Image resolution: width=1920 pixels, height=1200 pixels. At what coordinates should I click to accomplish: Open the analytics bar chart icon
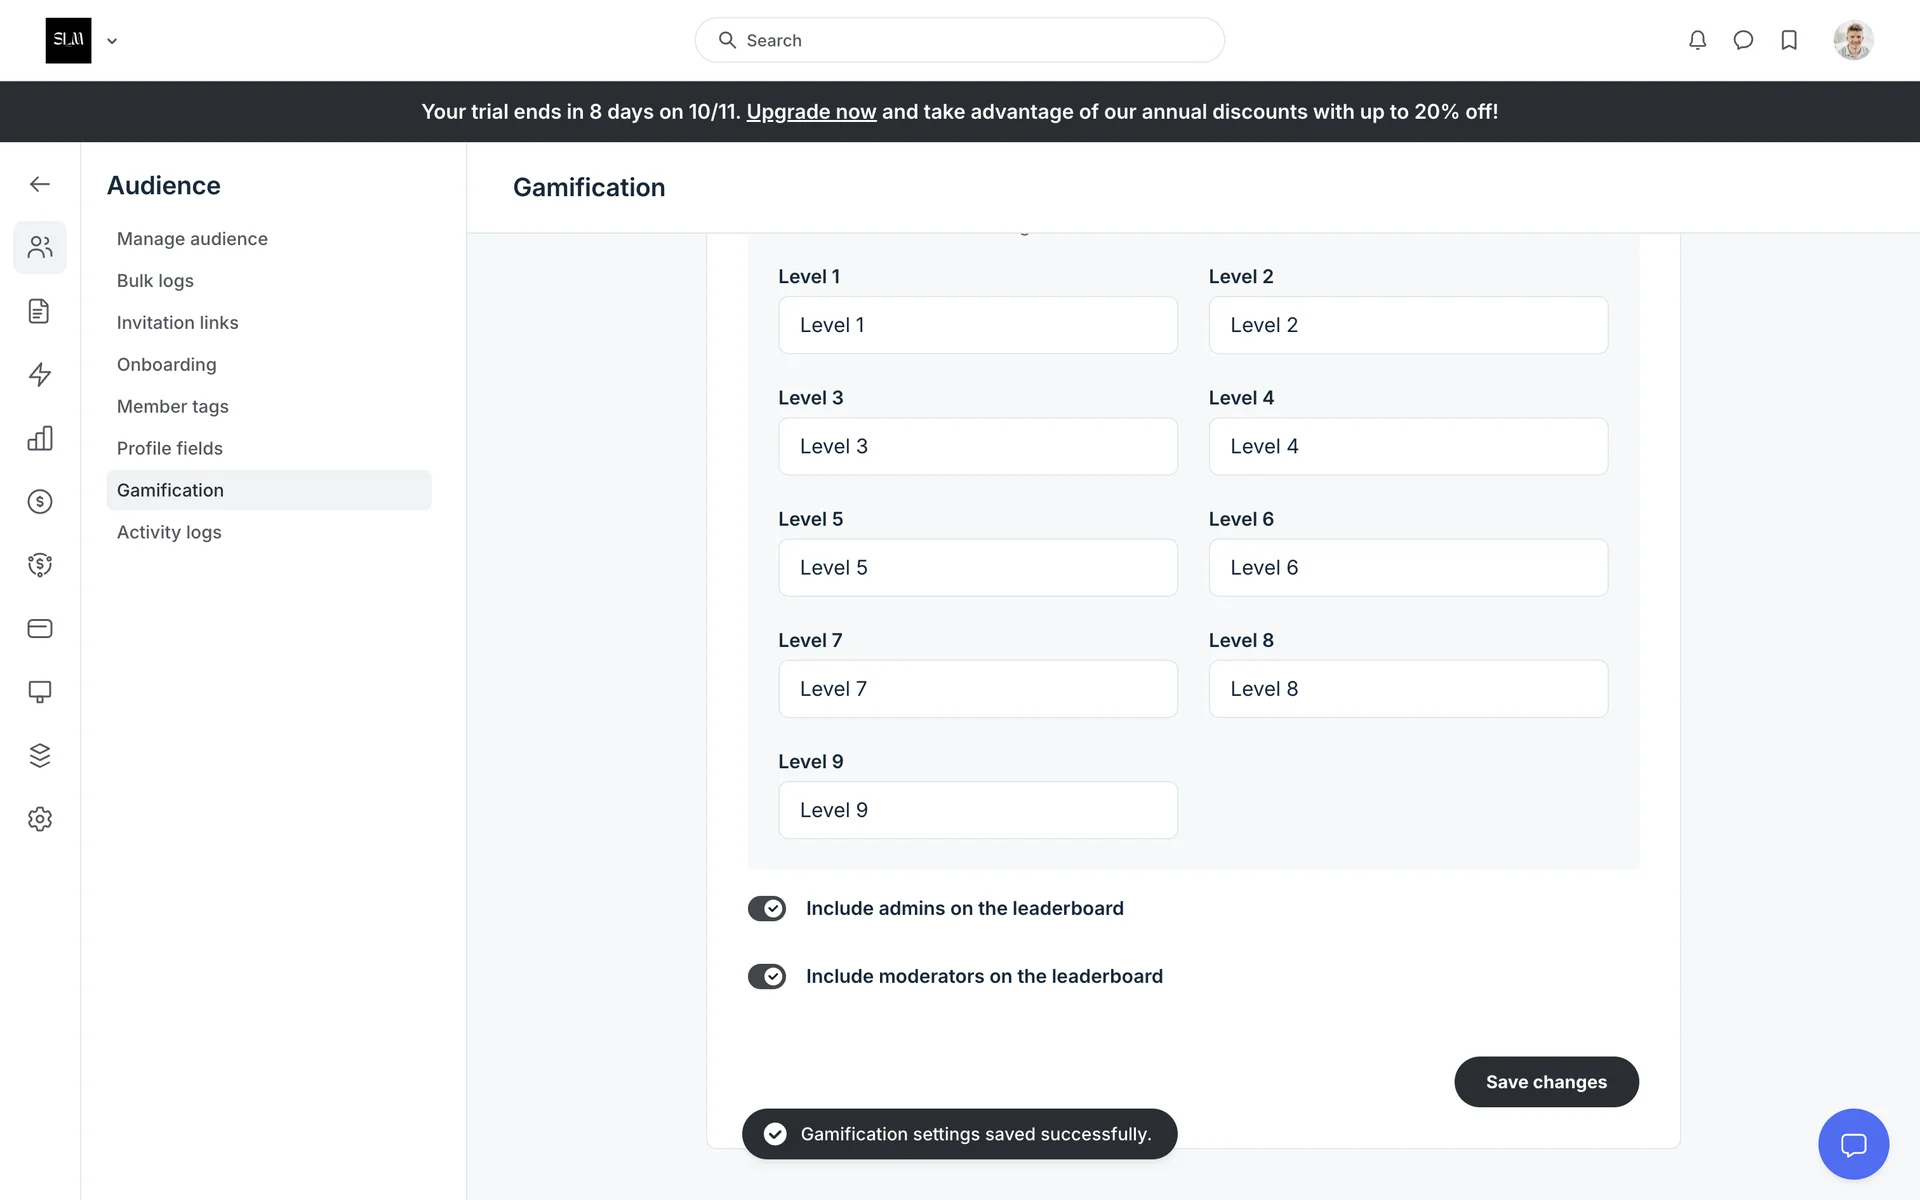(40, 438)
